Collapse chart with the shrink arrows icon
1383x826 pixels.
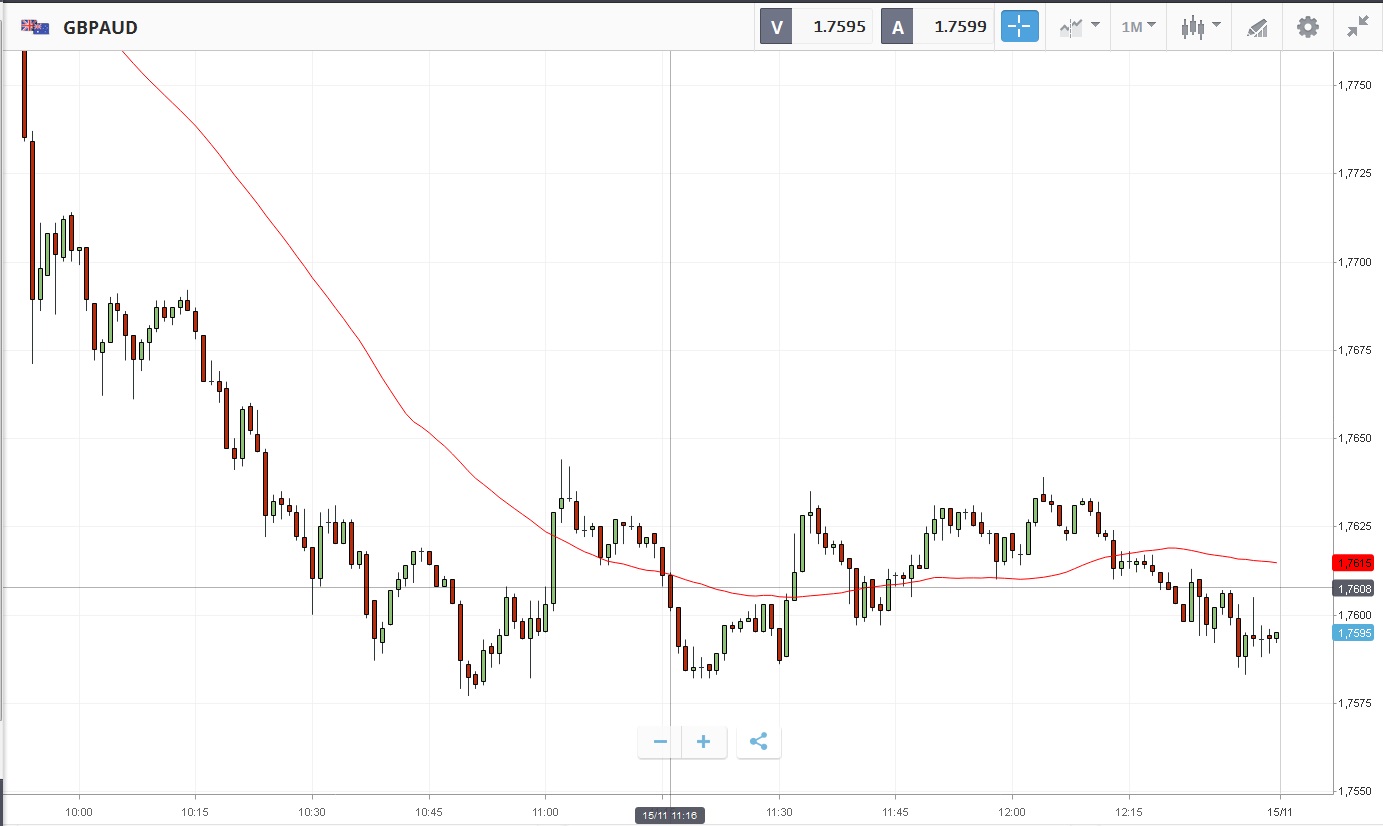coord(1357,27)
